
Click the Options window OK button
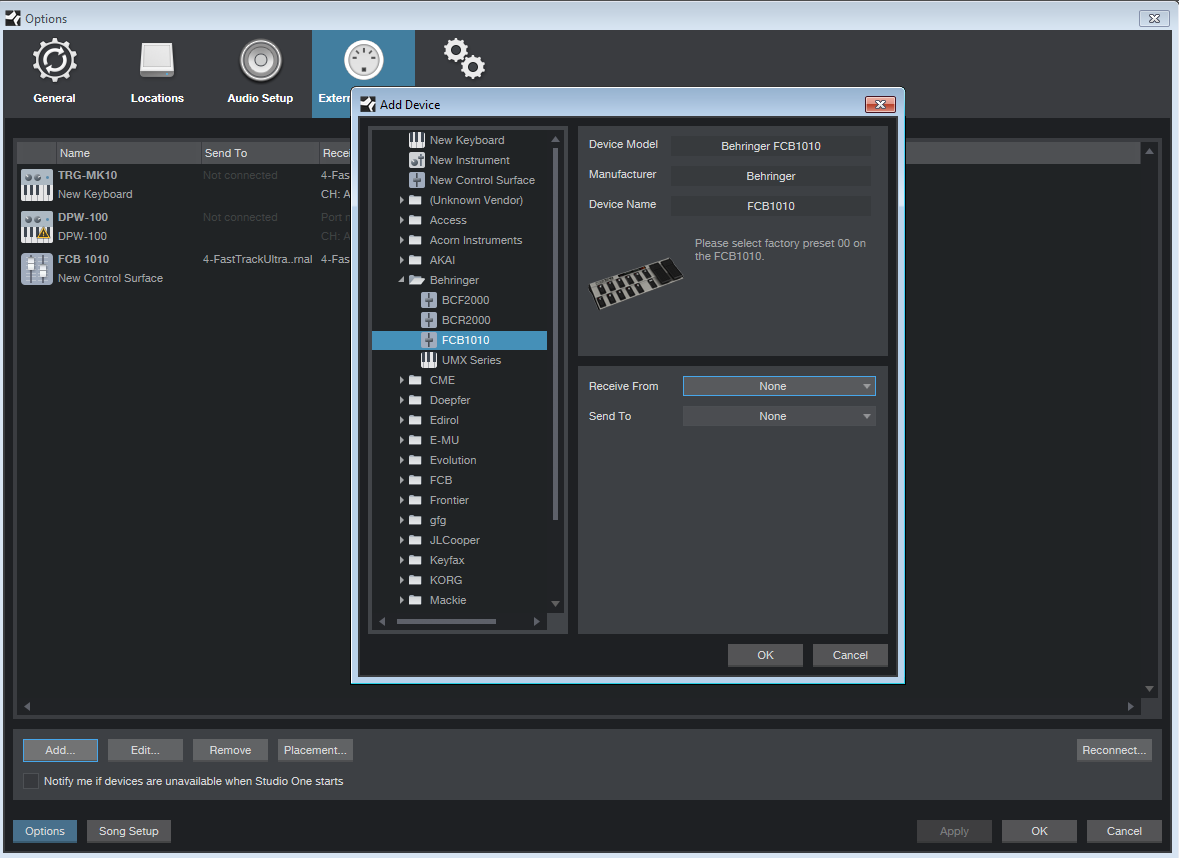coord(1039,831)
